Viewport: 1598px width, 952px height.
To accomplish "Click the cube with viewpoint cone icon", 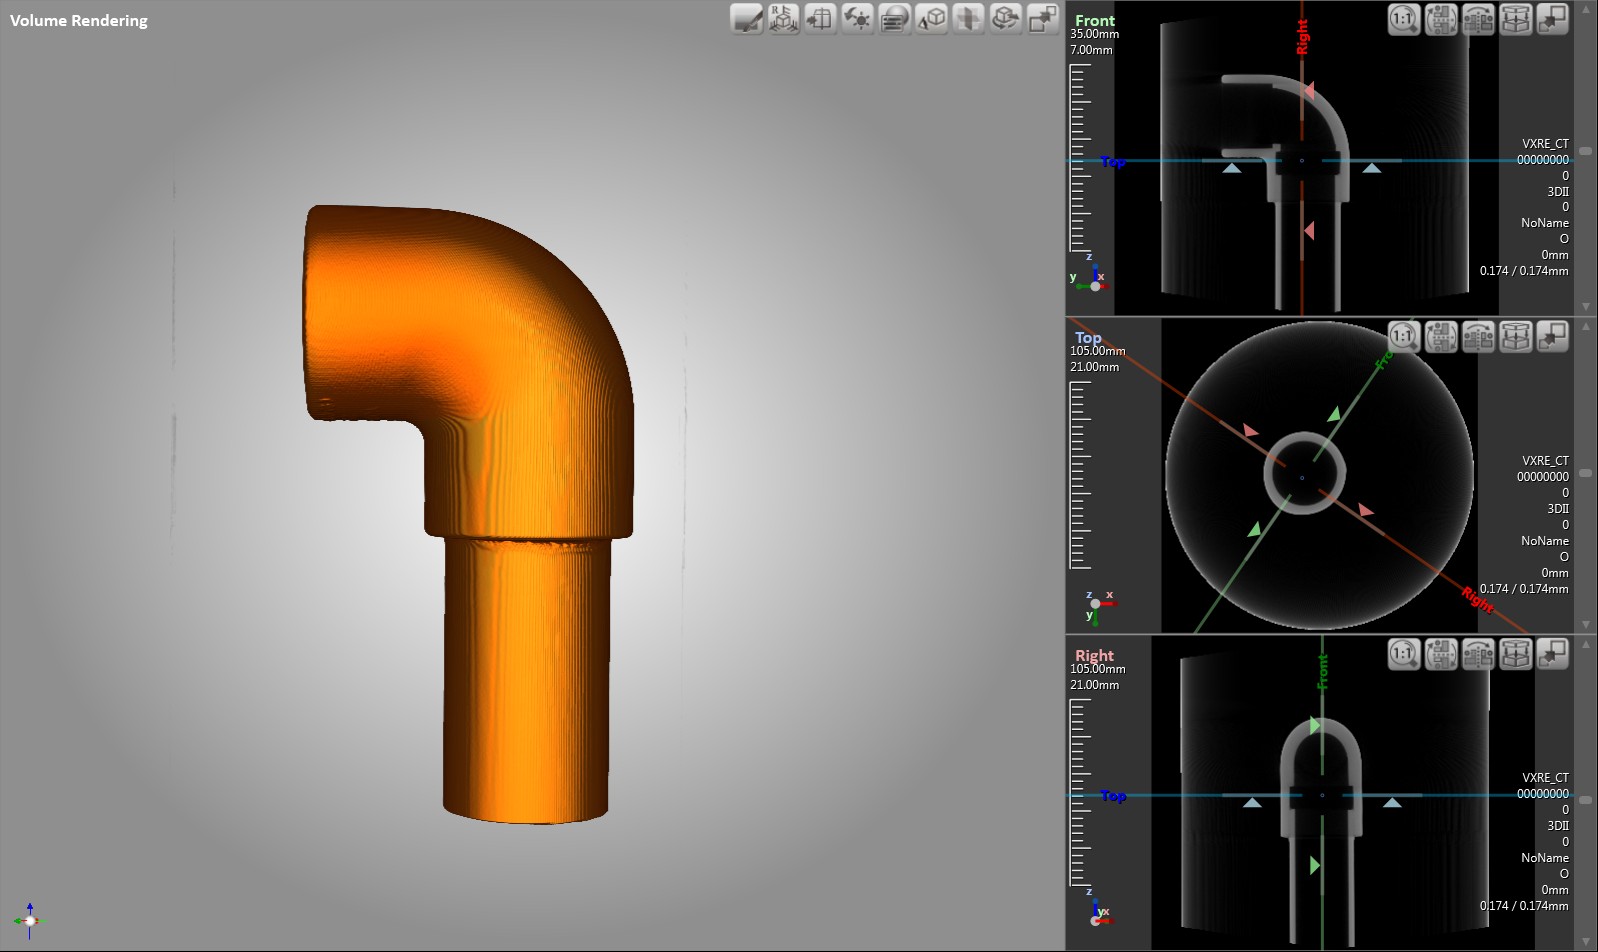I will (932, 19).
